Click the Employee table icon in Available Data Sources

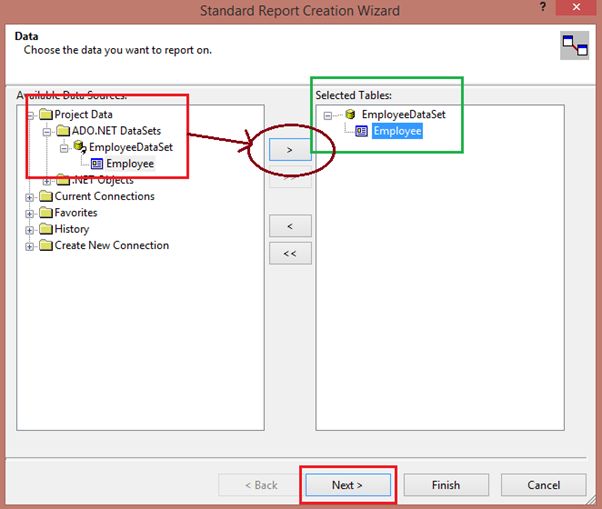pos(97,164)
